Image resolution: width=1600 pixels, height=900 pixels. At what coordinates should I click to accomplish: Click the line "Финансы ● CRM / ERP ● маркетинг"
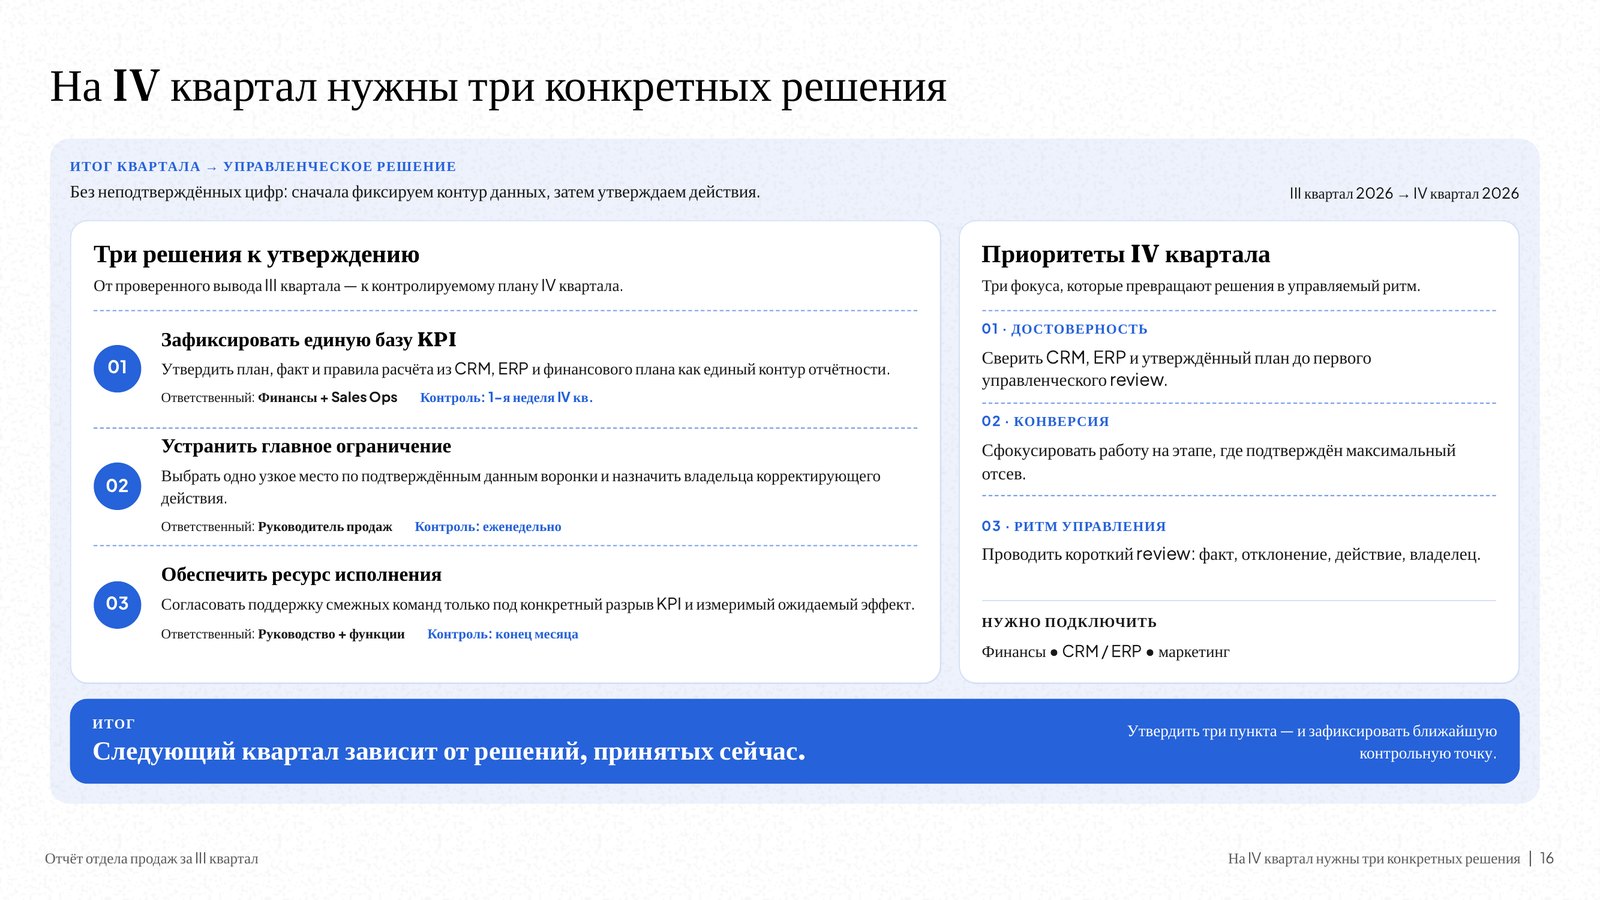coord(1106,652)
